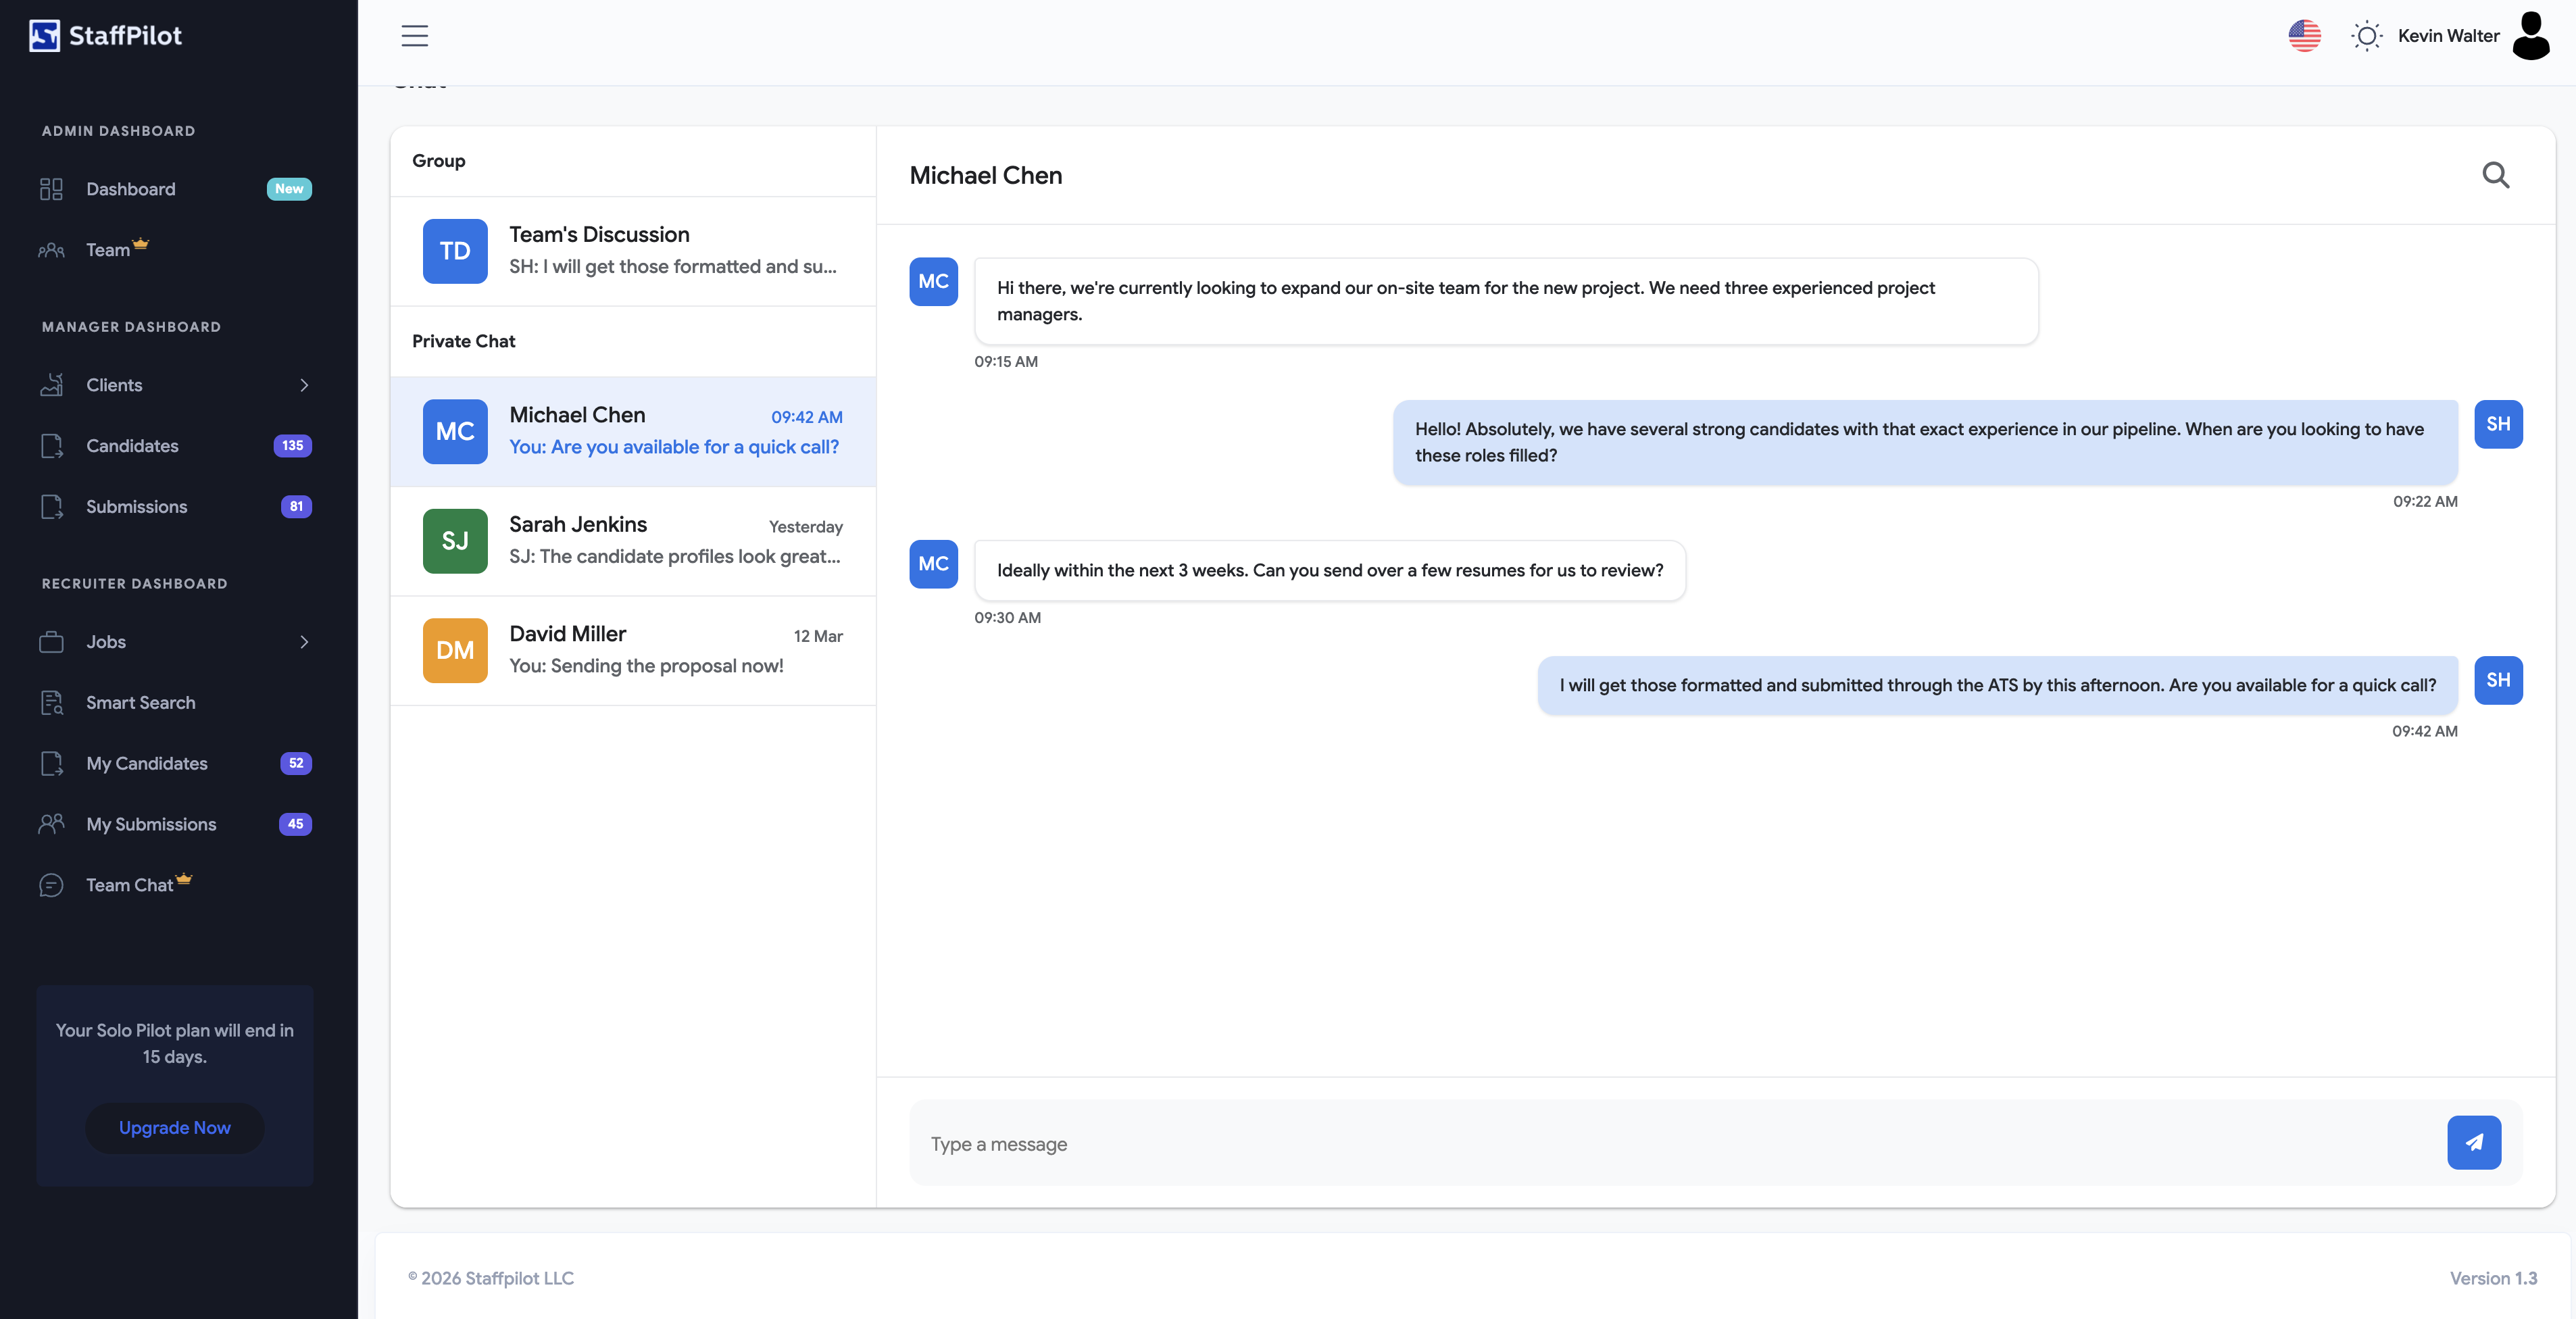Open Team Chat via its speech bubble icon

(x=52, y=885)
